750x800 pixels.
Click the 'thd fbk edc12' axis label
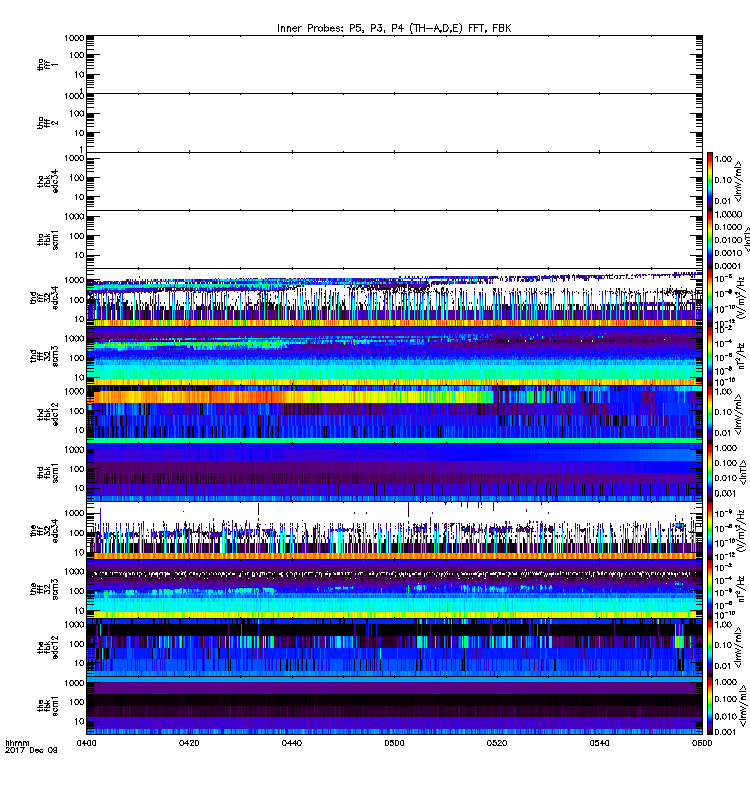coord(47,414)
